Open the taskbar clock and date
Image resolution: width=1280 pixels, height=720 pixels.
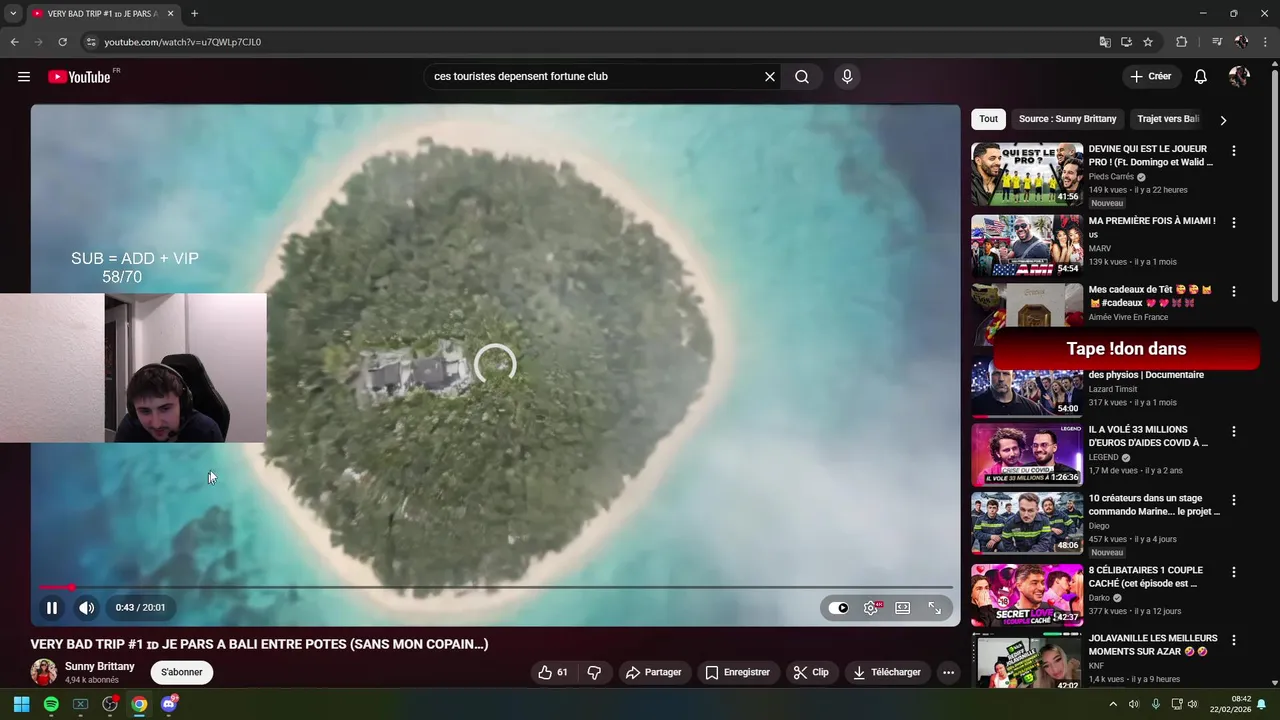coord(1231,704)
